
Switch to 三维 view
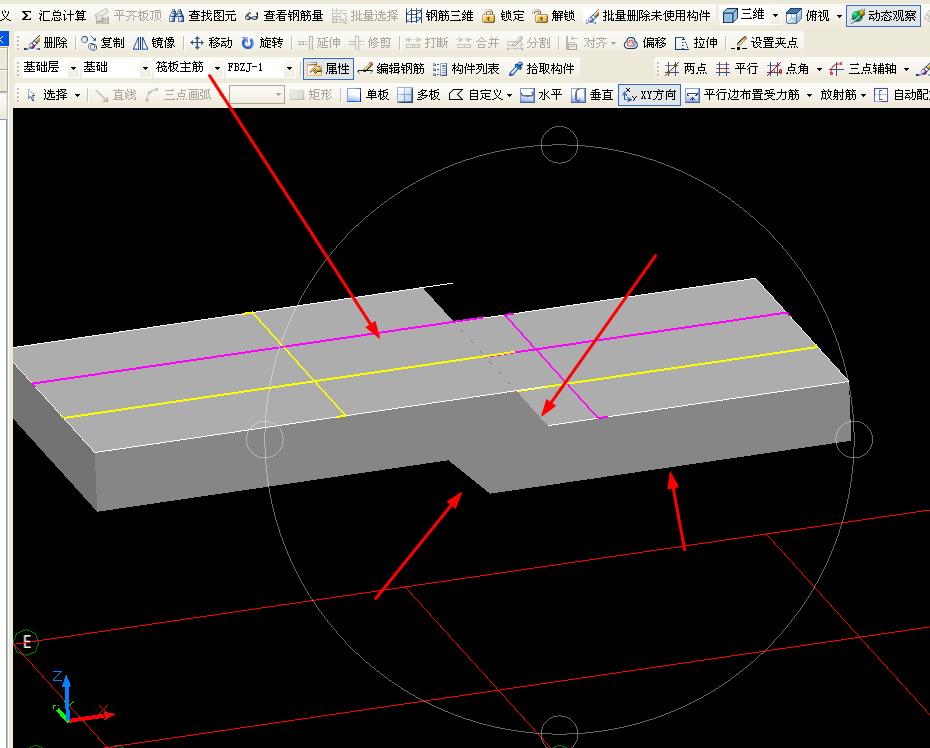[x=744, y=15]
